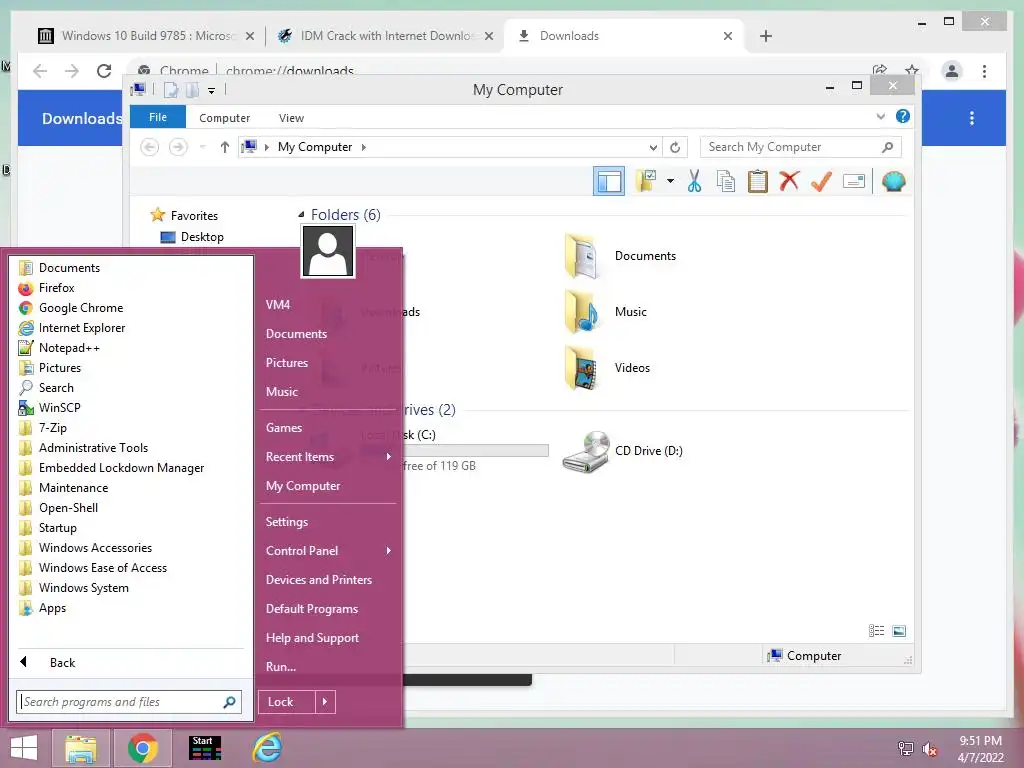The width and height of the screenshot is (1024, 768).
Task: Reload the Chrome downloads page
Action: click(x=104, y=71)
